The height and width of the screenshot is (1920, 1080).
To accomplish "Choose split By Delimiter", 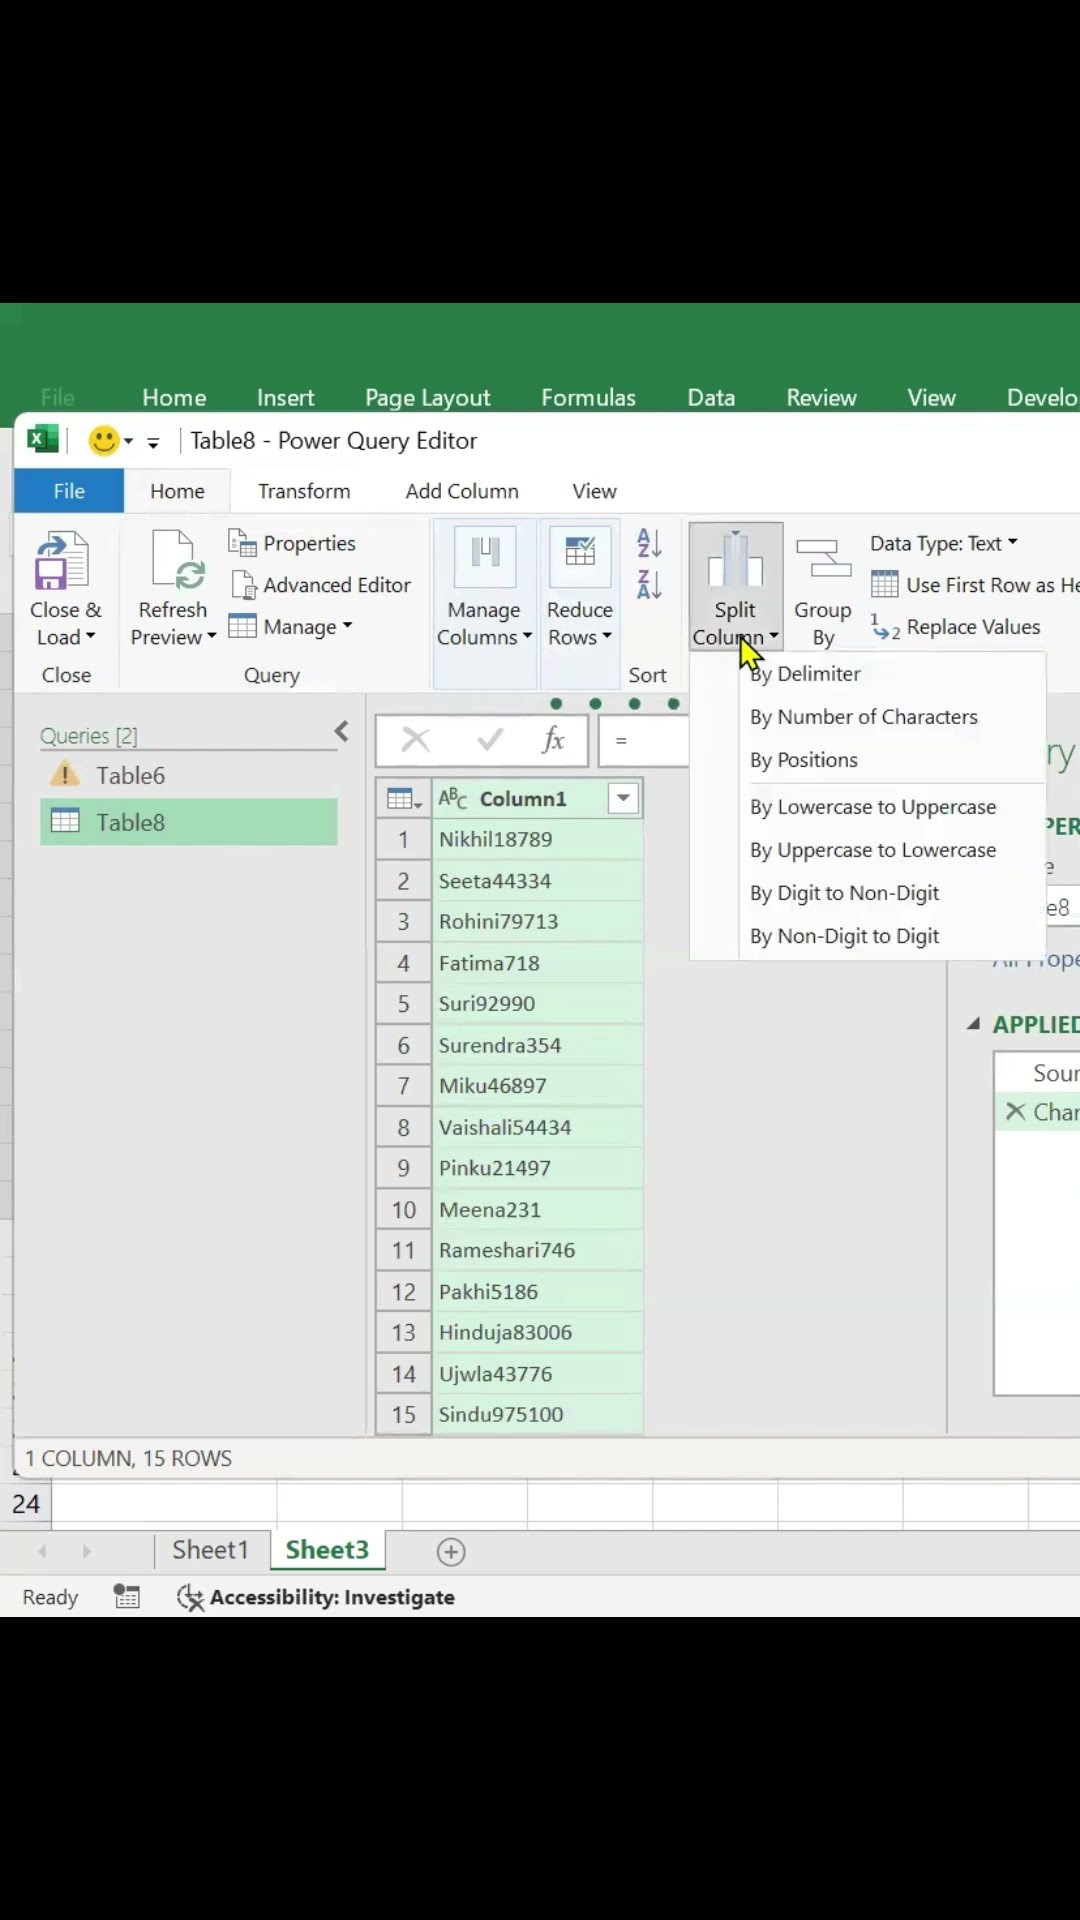I will [x=805, y=674].
